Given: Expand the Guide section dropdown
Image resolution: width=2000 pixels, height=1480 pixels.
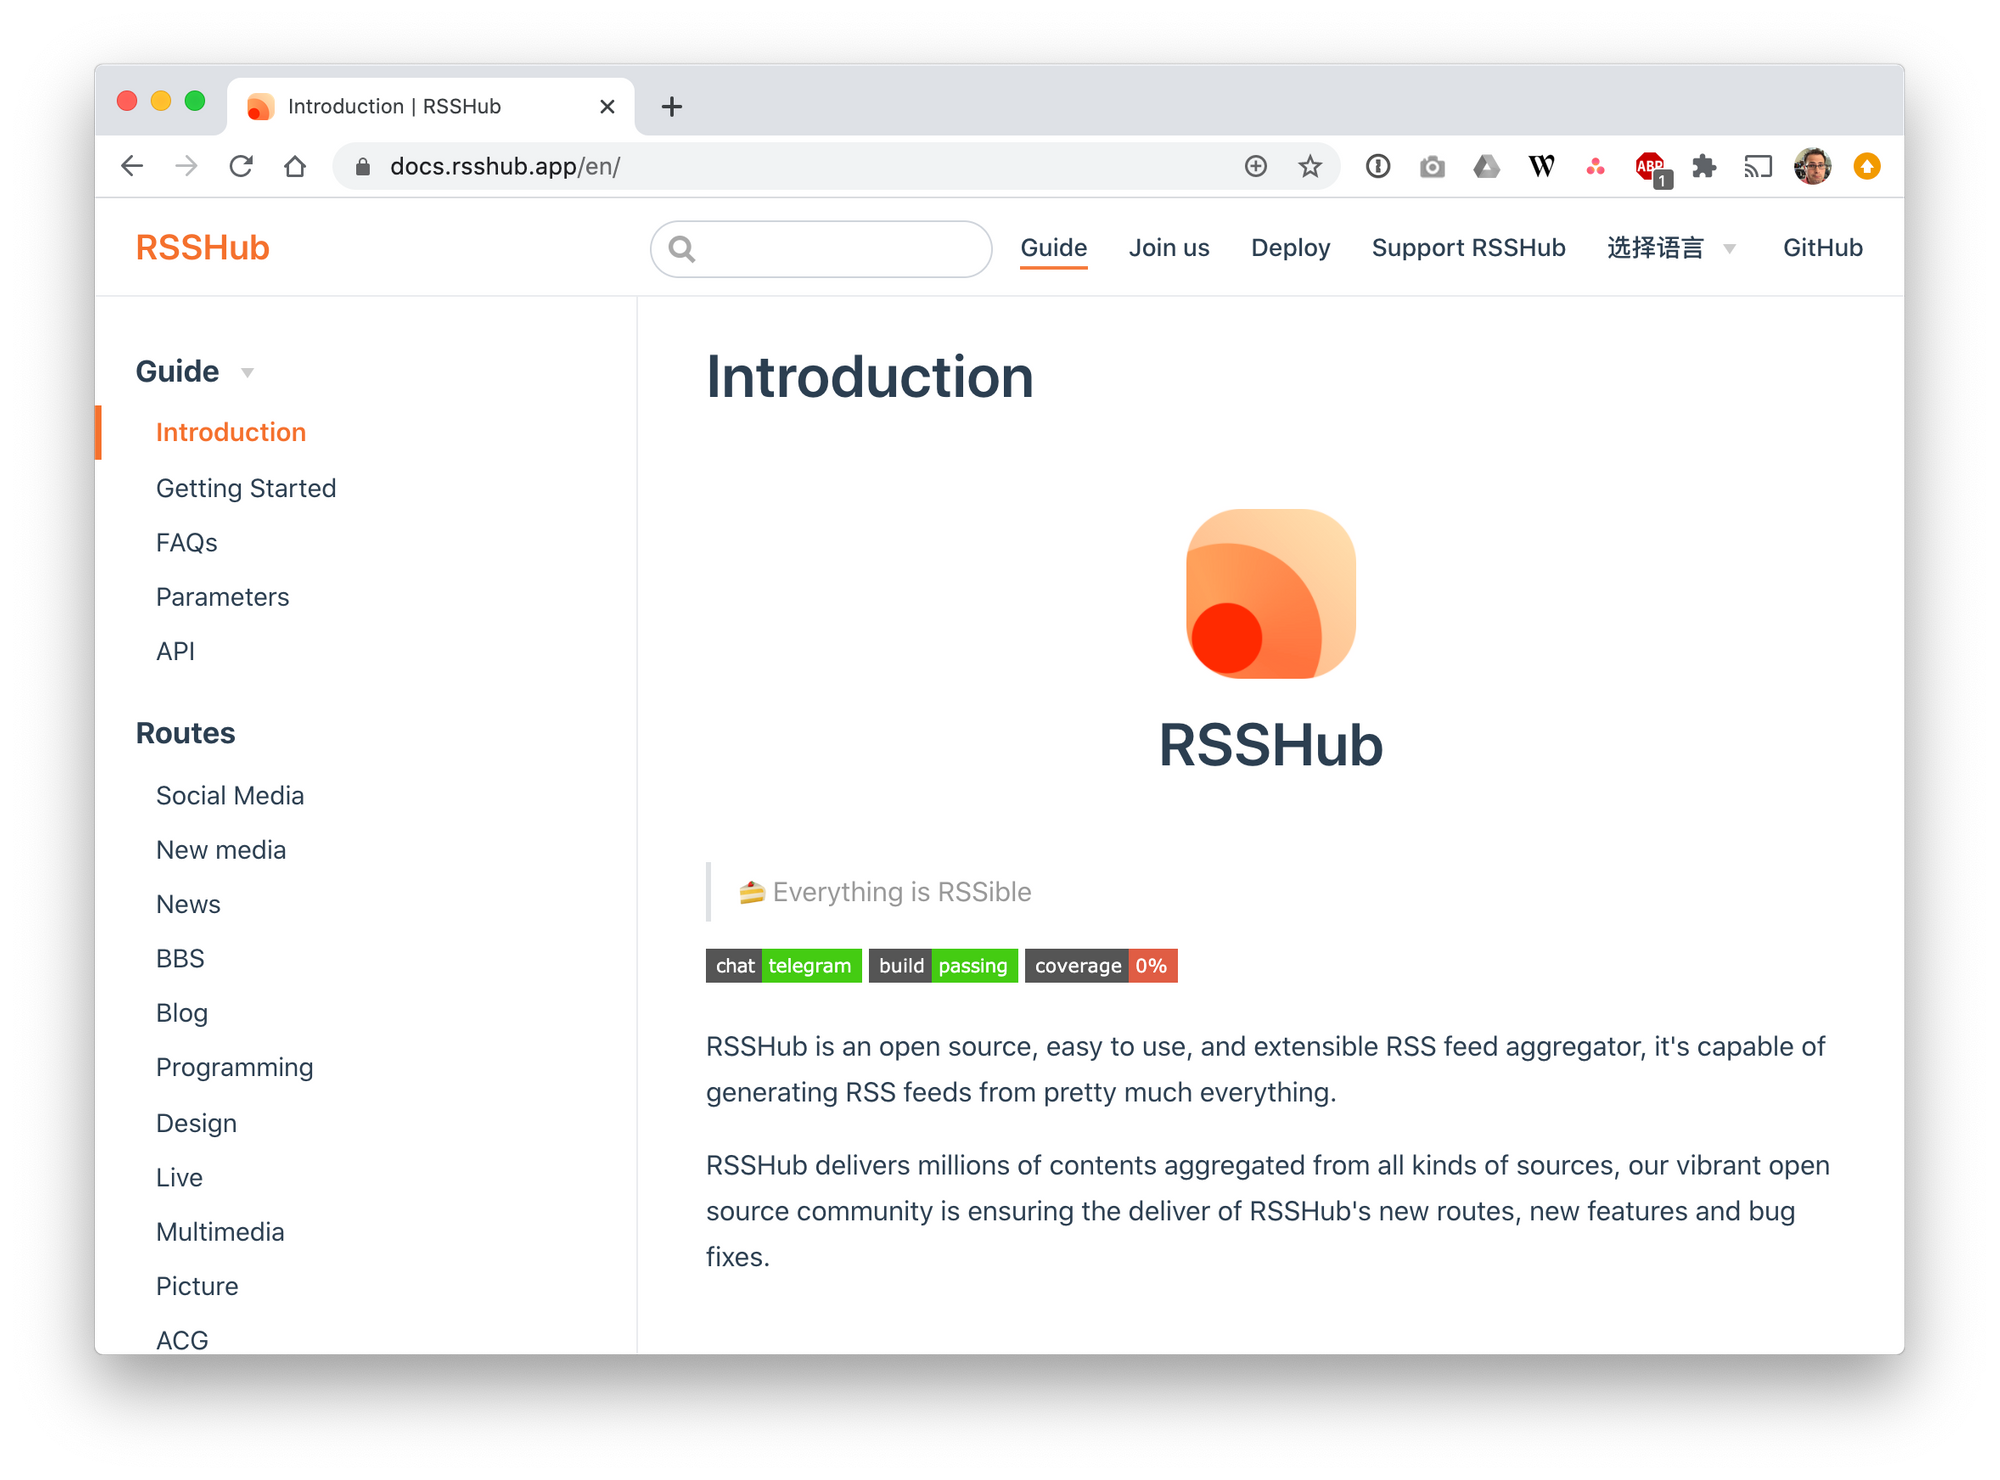Looking at the screenshot, I should point(250,372).
